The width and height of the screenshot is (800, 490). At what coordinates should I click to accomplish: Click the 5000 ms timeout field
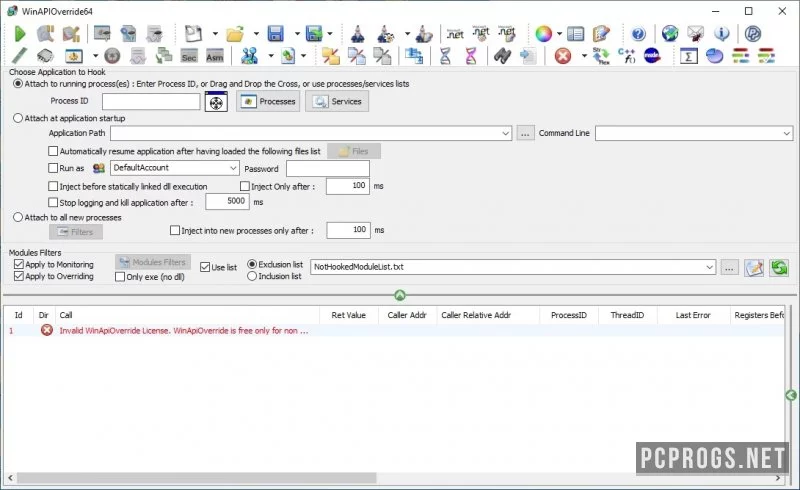[227, 201]
